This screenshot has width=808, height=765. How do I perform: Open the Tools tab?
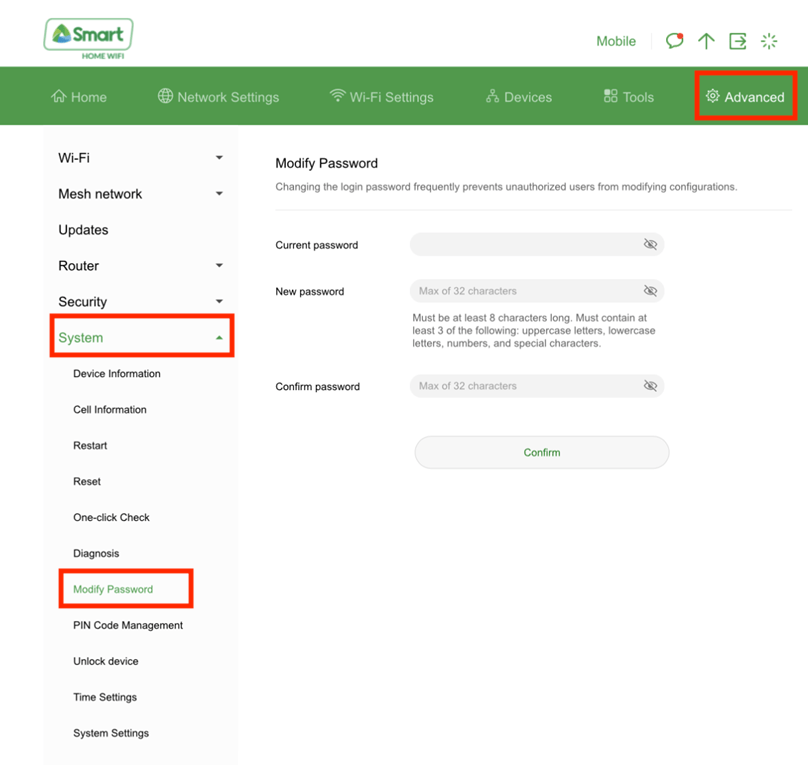(x=629, y=97)
